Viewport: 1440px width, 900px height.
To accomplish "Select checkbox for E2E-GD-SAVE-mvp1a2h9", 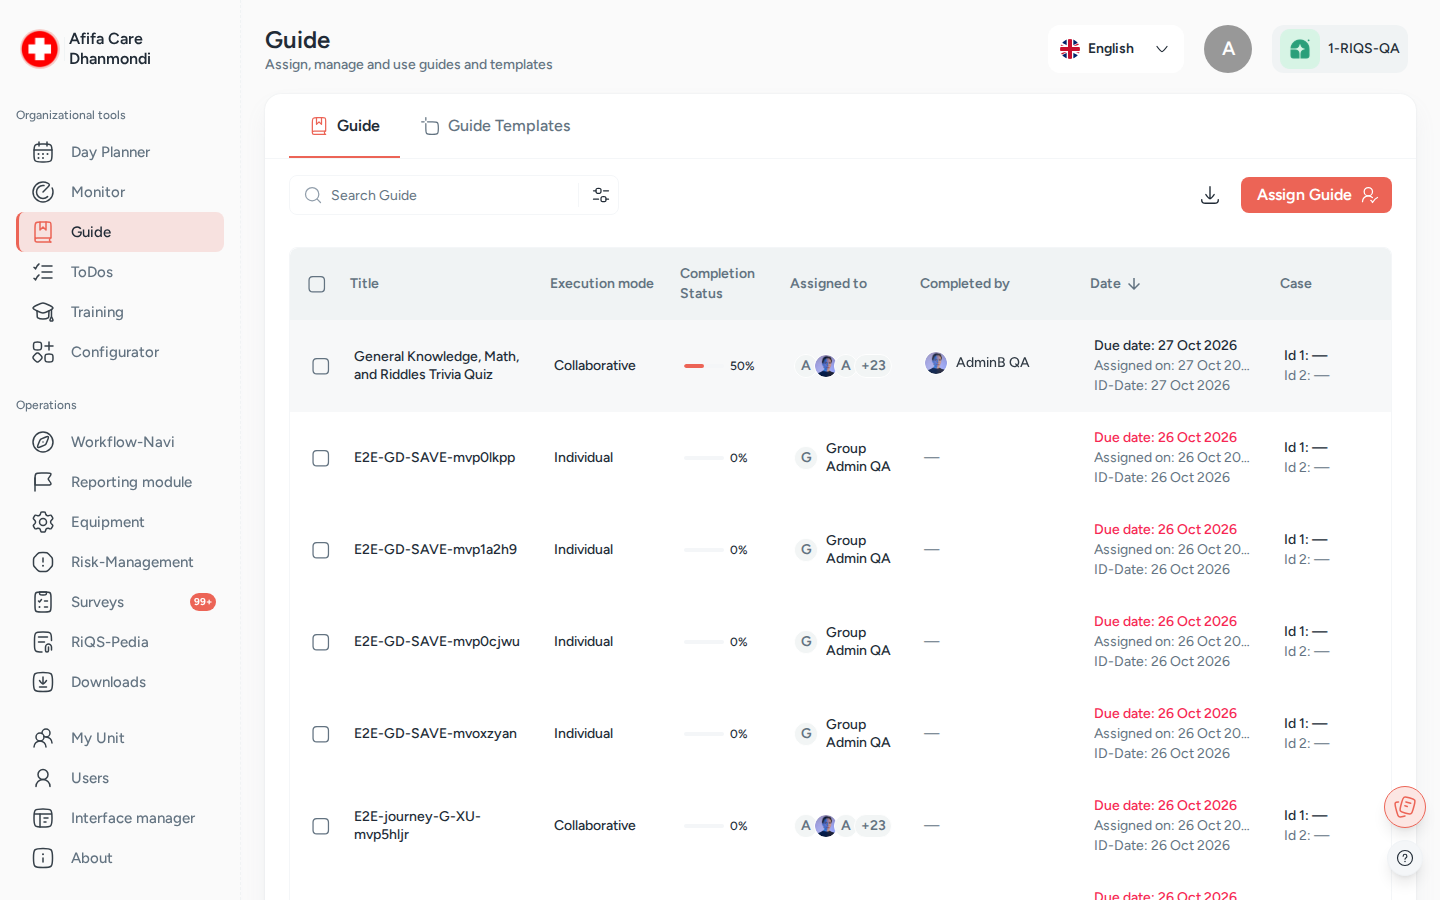I will tap(321, 550).
